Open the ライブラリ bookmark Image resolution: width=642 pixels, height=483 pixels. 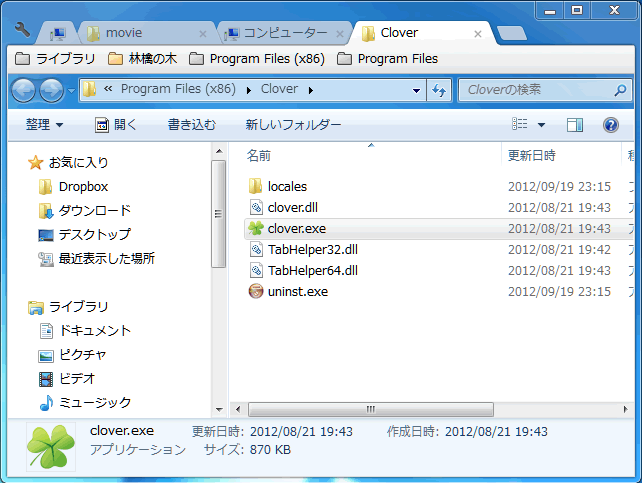(55, 59)
